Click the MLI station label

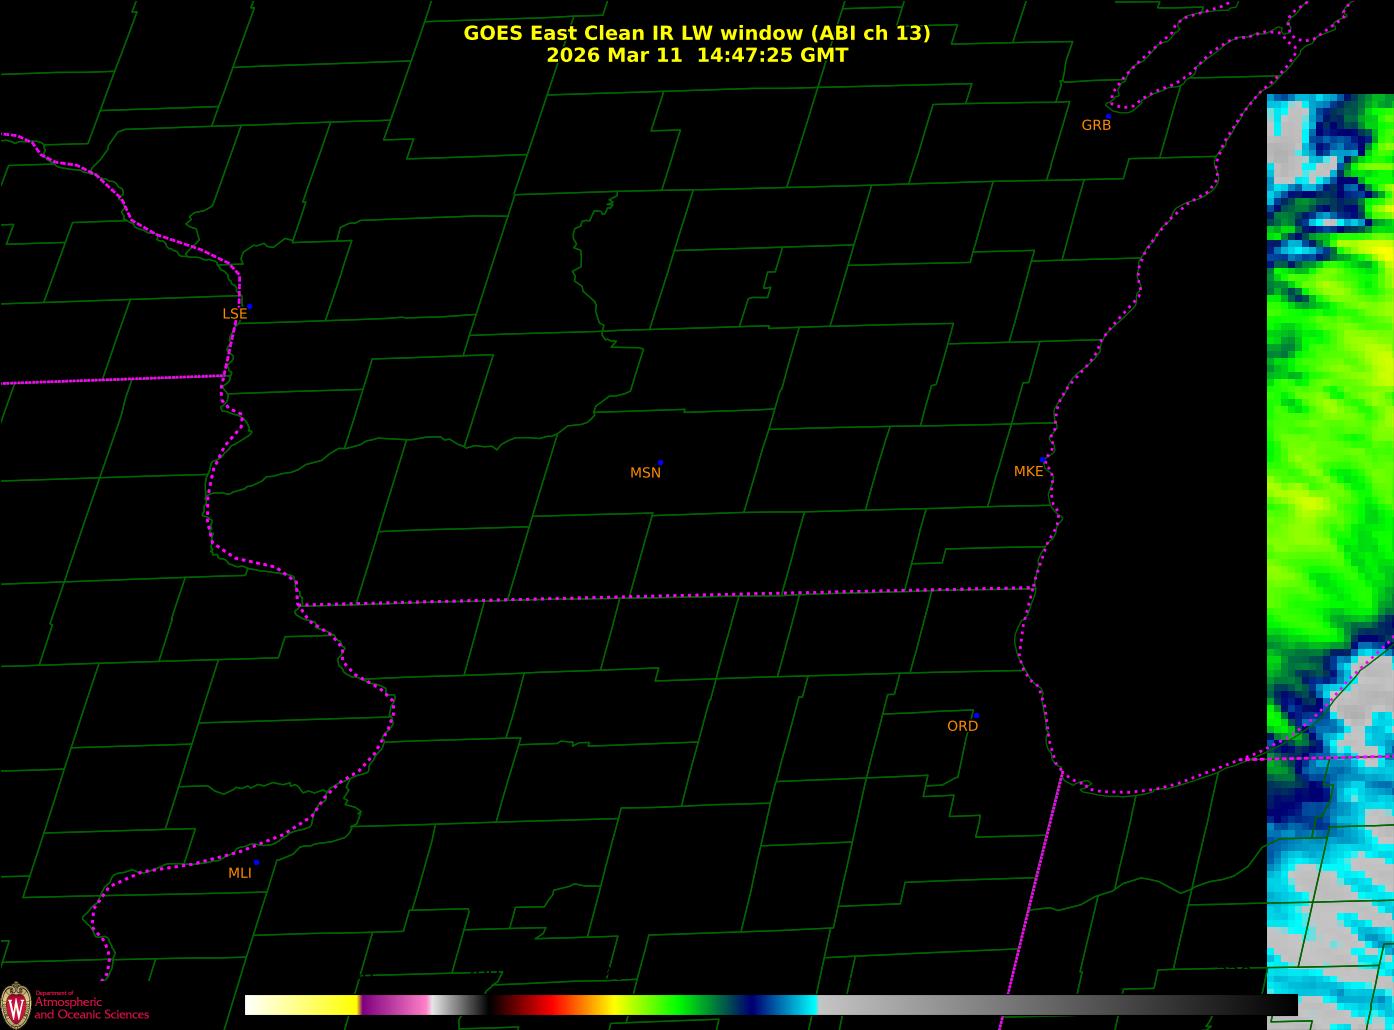(240, 873)
